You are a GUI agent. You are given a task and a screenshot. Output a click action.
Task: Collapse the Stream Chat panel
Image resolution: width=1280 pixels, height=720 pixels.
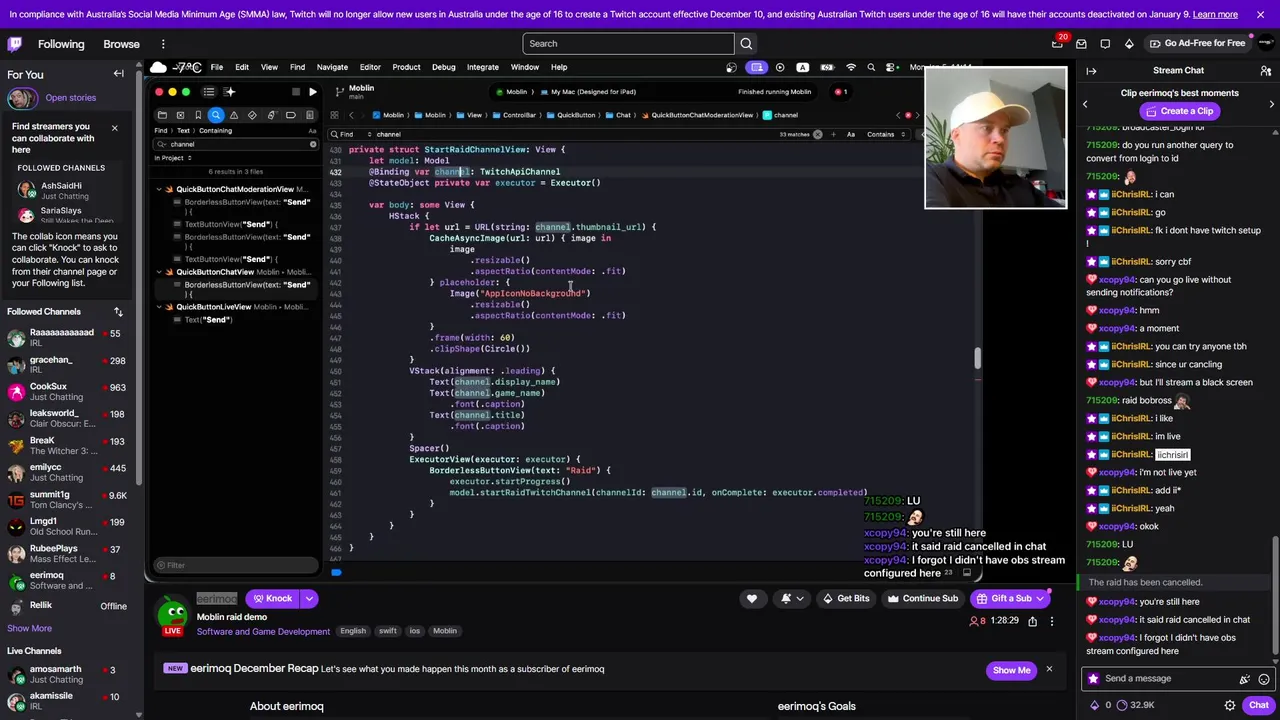pos(1091,71)
